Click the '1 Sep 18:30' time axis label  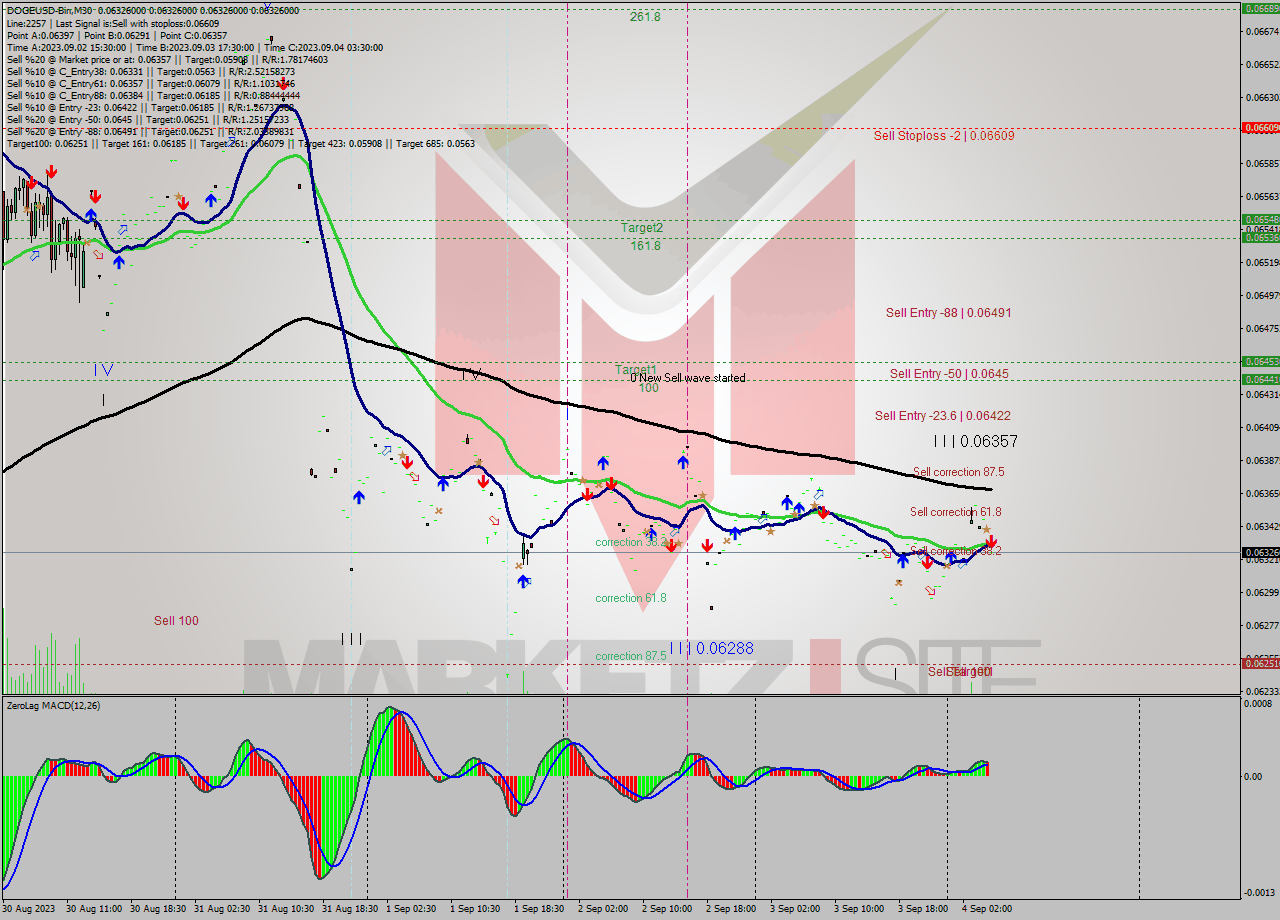(539, 909)
